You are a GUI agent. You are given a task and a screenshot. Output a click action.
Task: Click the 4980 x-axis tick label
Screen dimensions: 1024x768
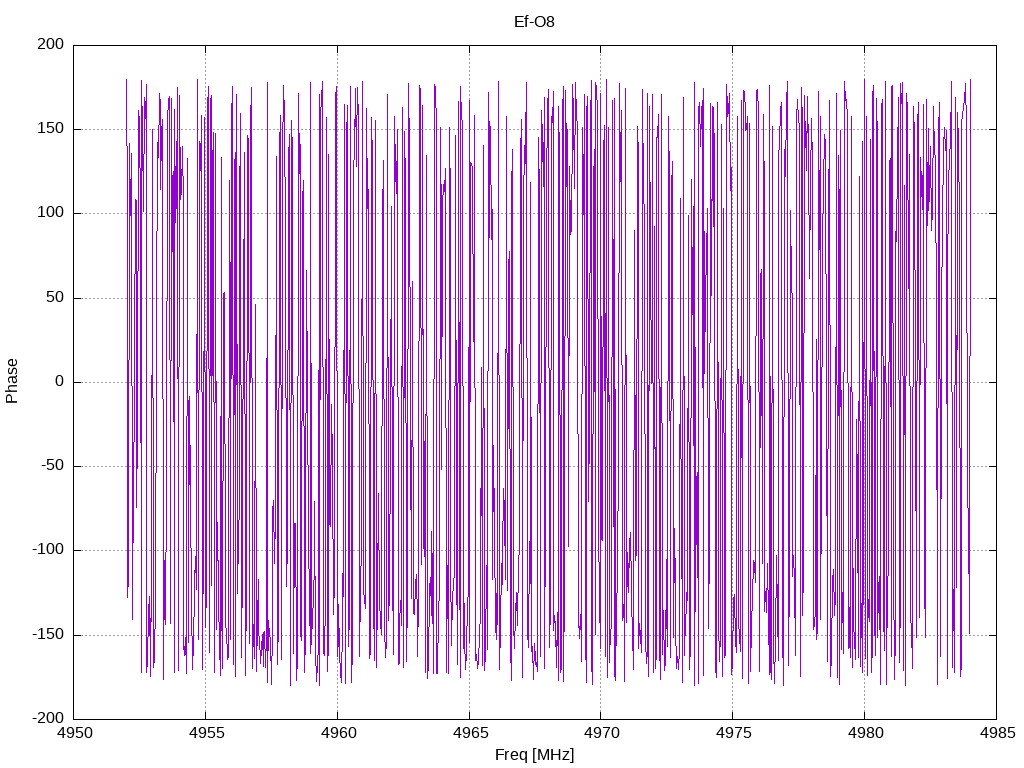[x=865, y=733]
